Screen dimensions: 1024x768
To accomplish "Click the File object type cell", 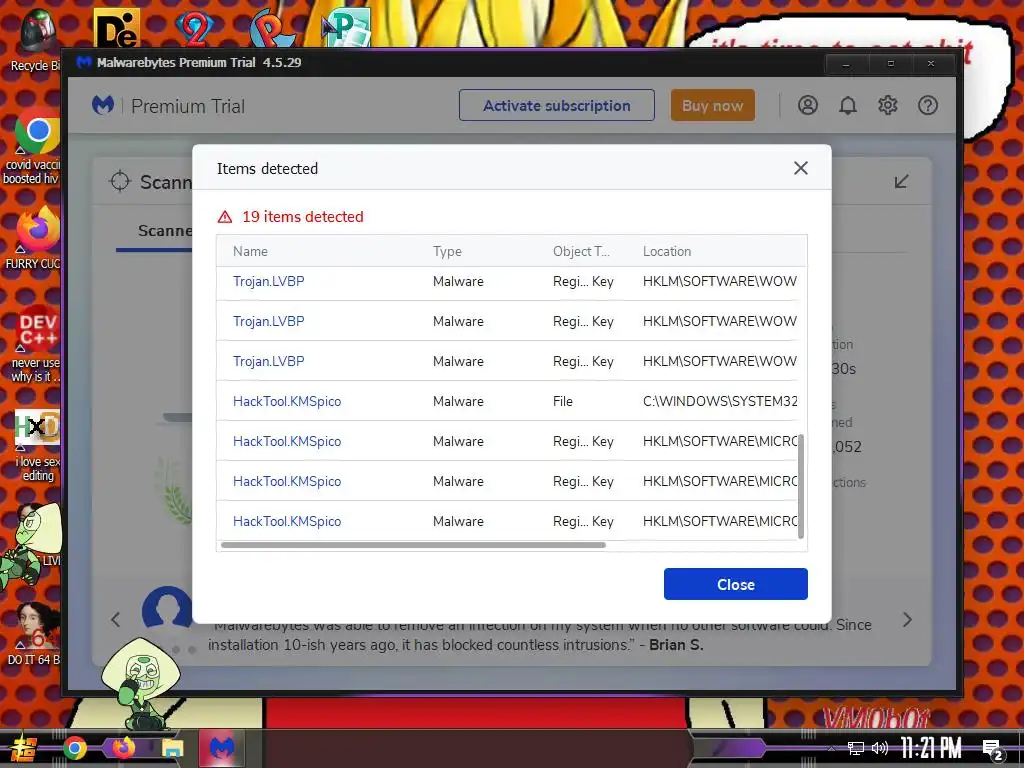I will pos(562,401).
